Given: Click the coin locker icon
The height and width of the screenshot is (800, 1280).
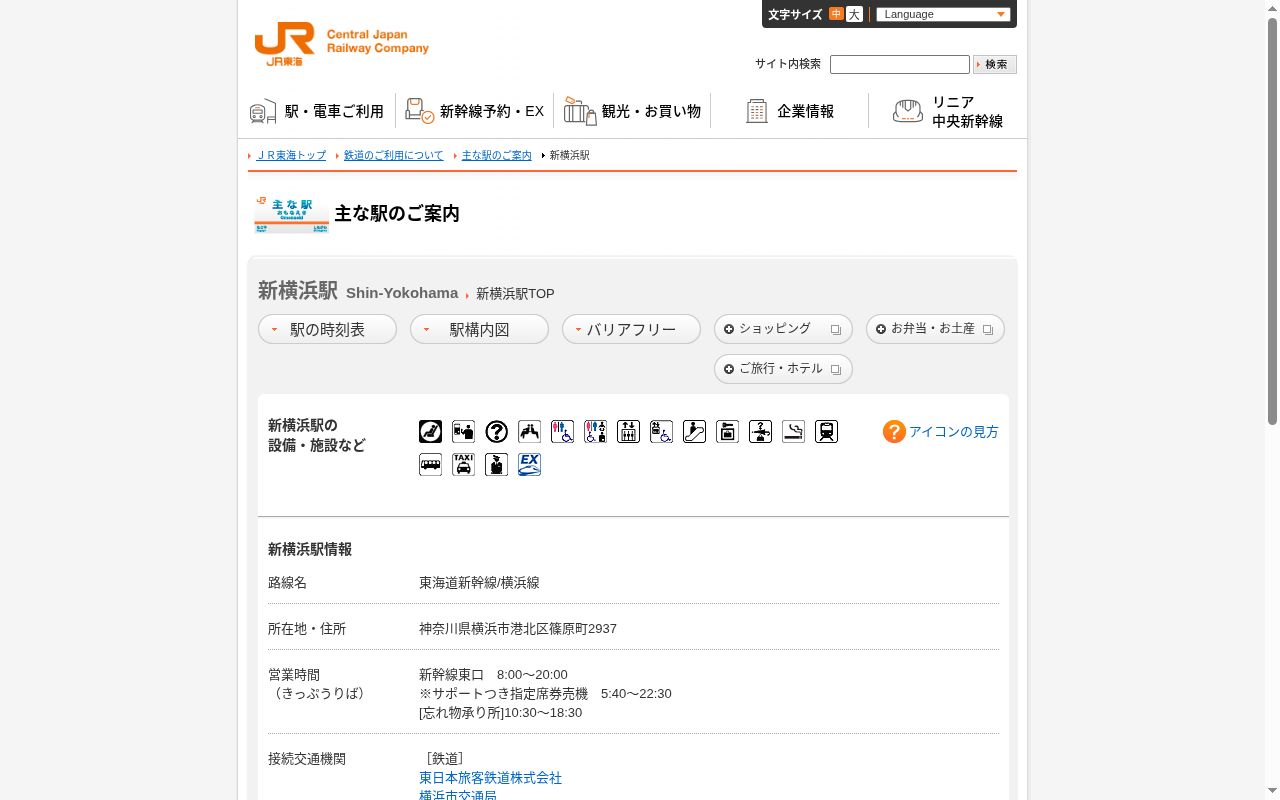Looking at the screenshot, I should pyautogui.click(x=727, y=432).
